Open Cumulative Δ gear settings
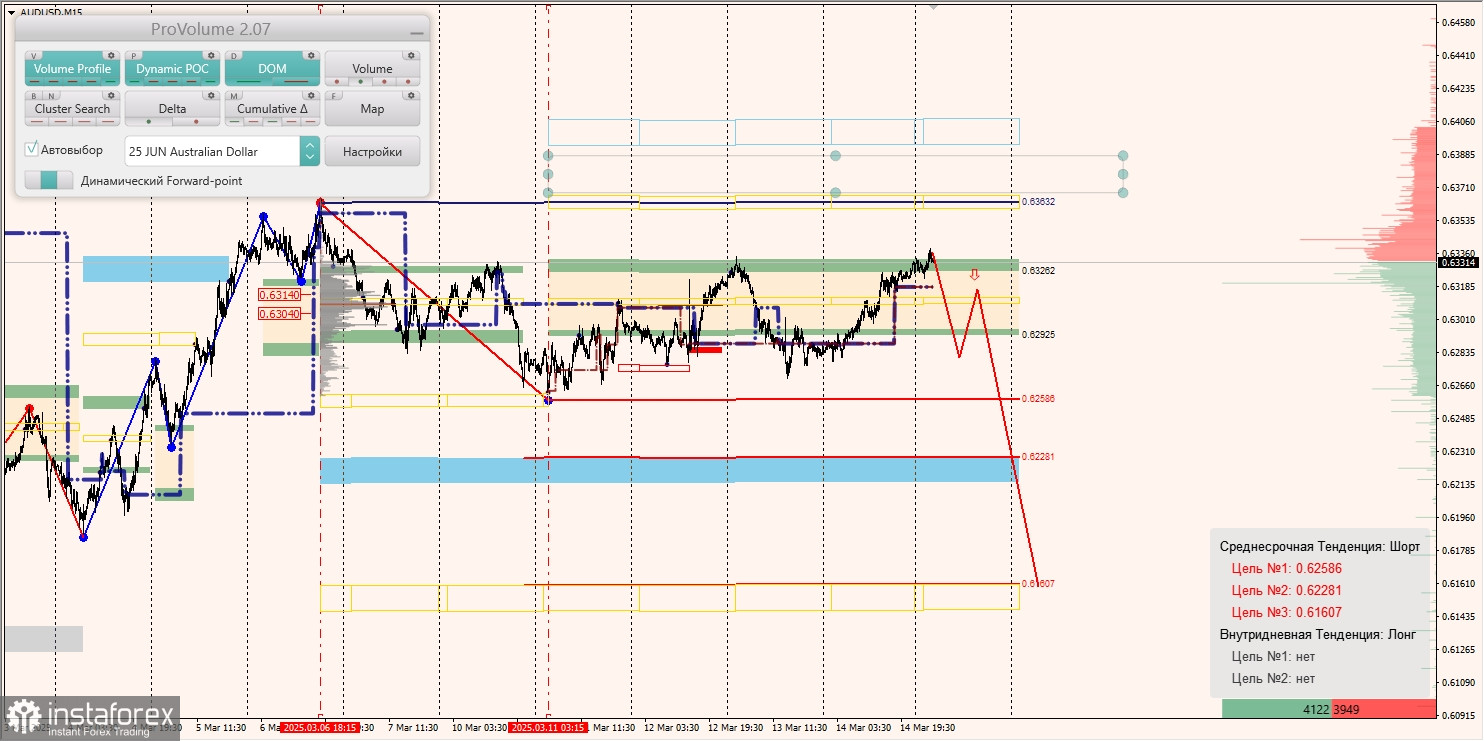The image size is (1484, 741). click(311, 95)
